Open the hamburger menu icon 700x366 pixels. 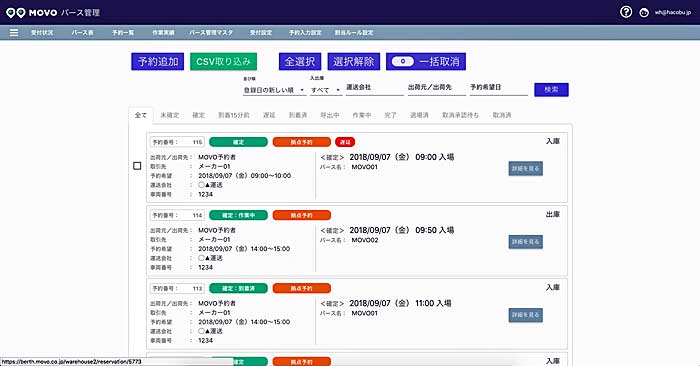click(14, 33)
